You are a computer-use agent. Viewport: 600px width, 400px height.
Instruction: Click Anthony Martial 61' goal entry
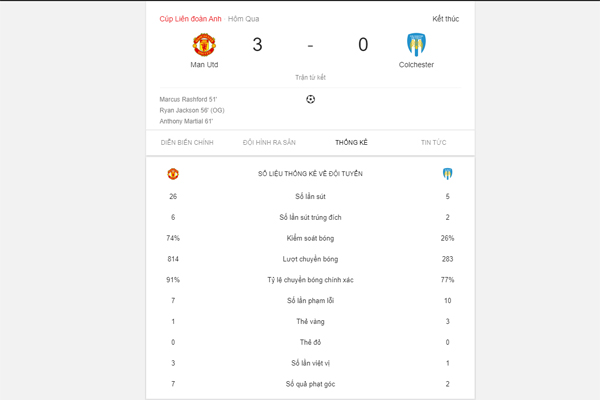coord(186,121)
